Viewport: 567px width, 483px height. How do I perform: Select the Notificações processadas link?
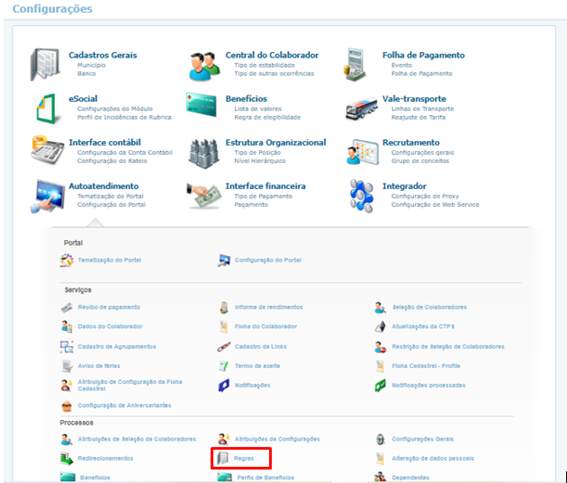[429, 385]
